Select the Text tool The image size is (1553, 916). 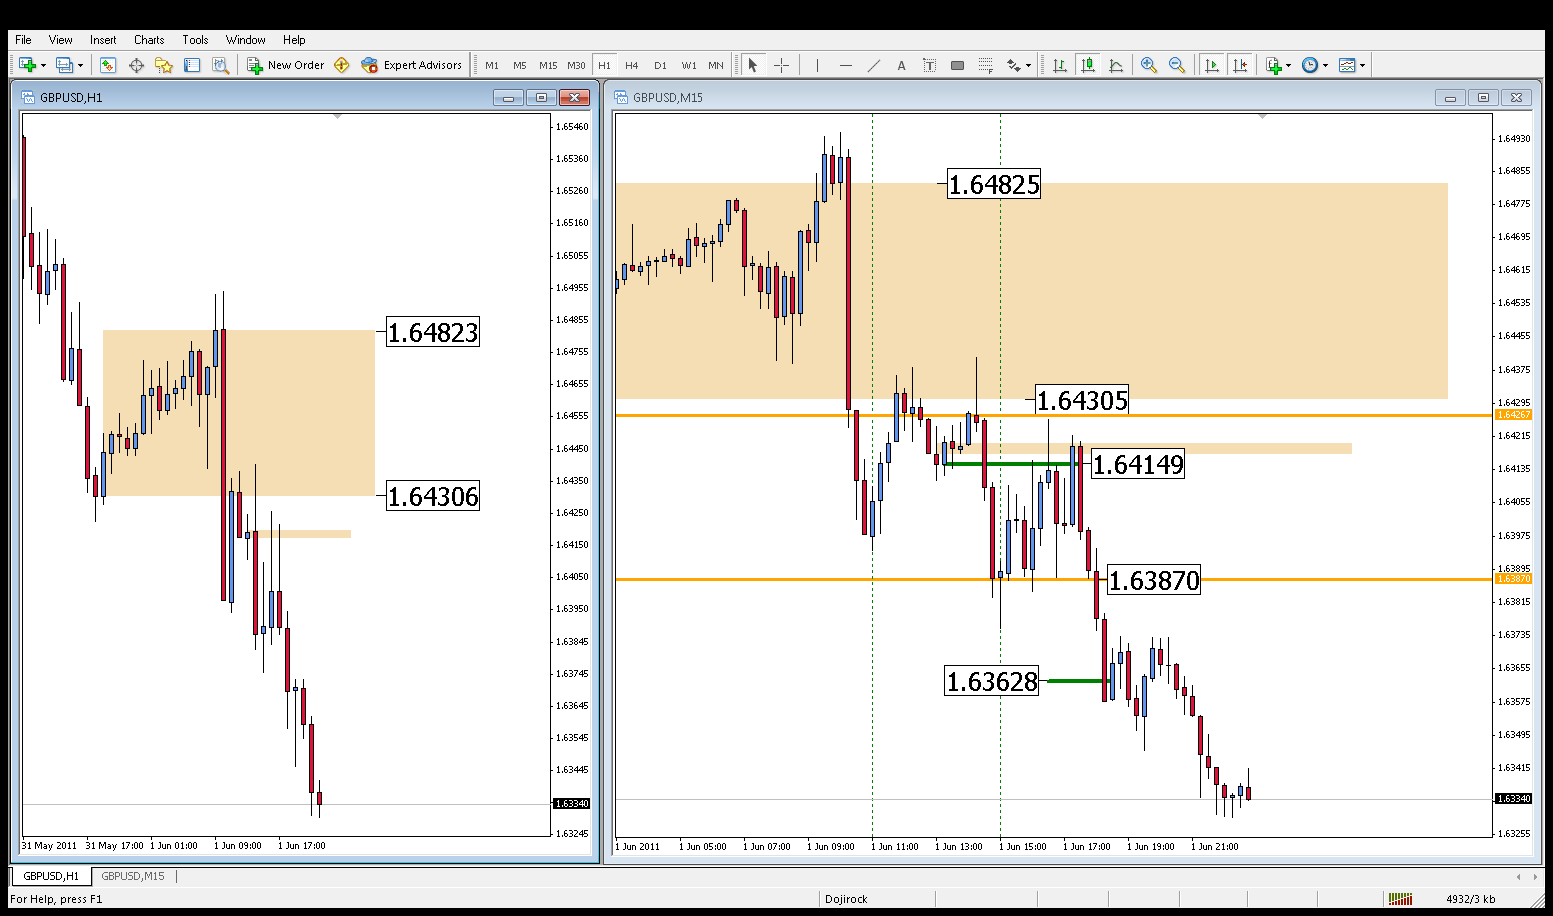pyautogui.click(x=901, y=65)
